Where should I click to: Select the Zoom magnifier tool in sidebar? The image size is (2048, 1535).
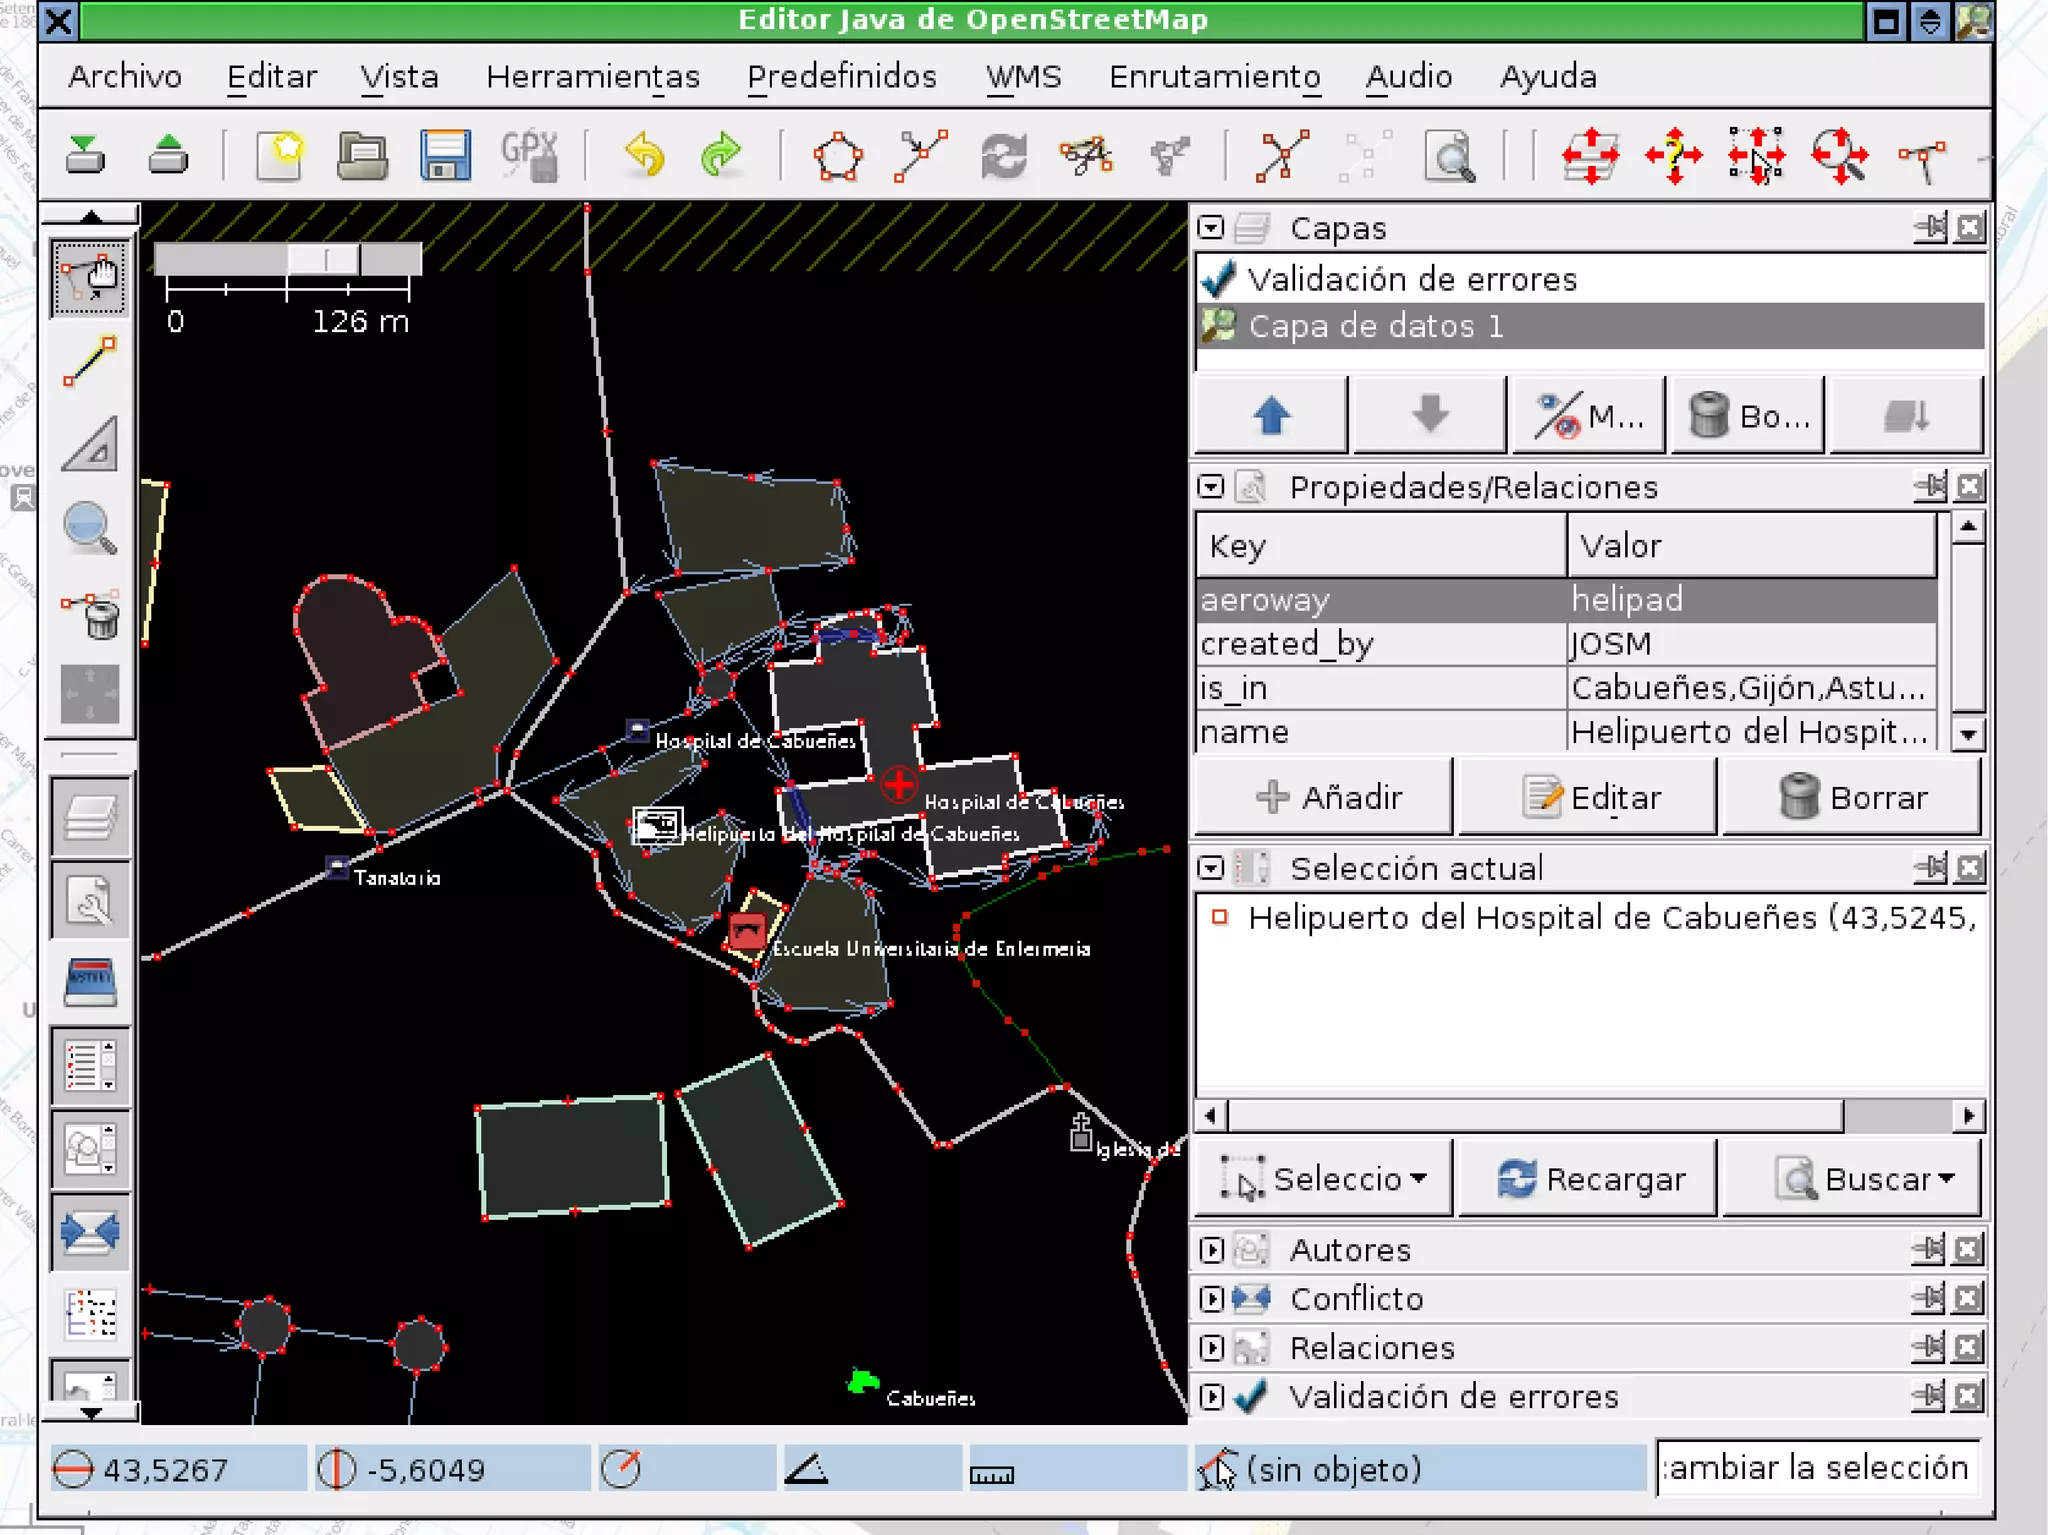point(90,528)
